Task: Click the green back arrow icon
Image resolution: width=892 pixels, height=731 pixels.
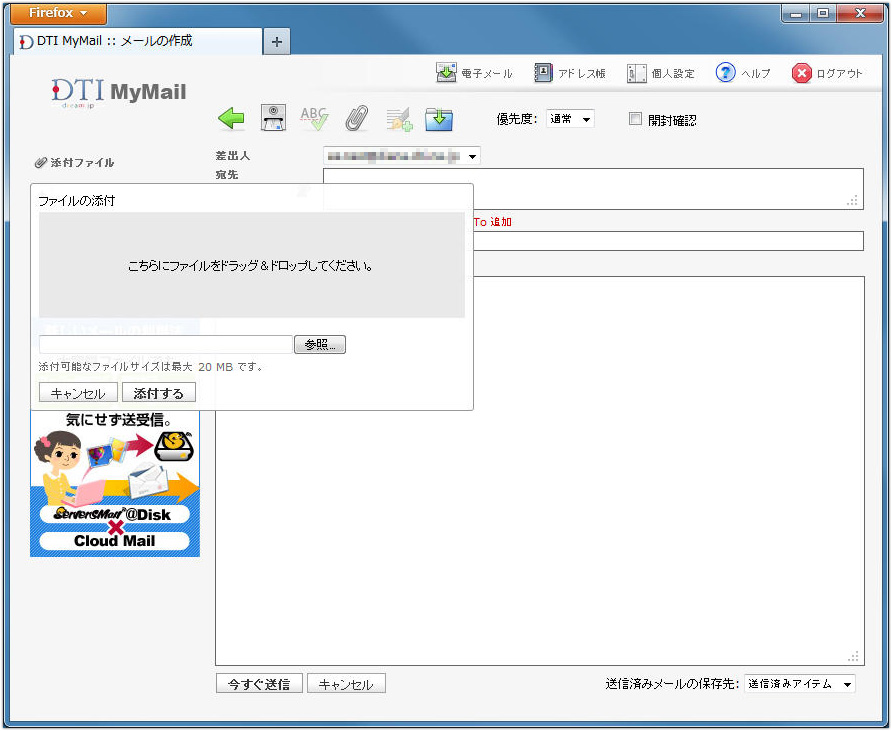Action: coord(231,119)
